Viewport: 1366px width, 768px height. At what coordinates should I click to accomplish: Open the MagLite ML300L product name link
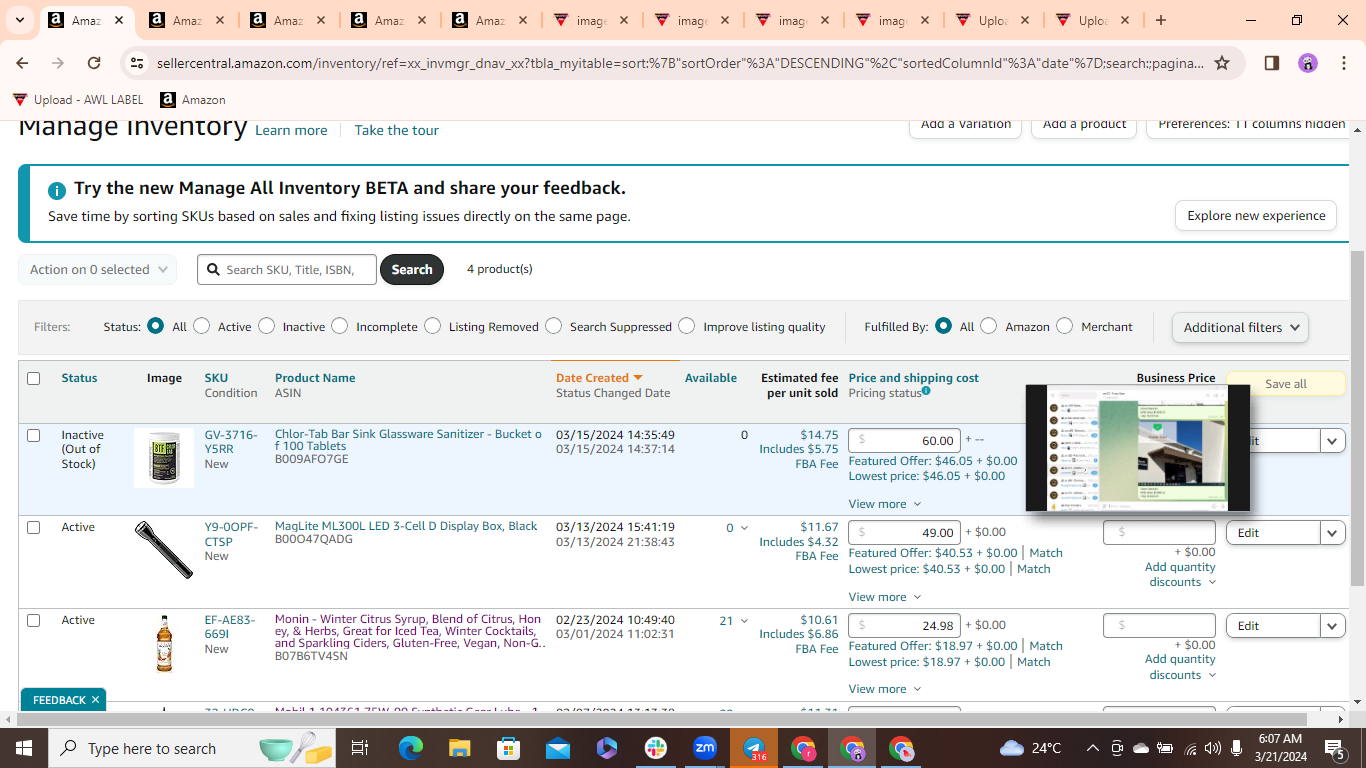tap(406, 526)
